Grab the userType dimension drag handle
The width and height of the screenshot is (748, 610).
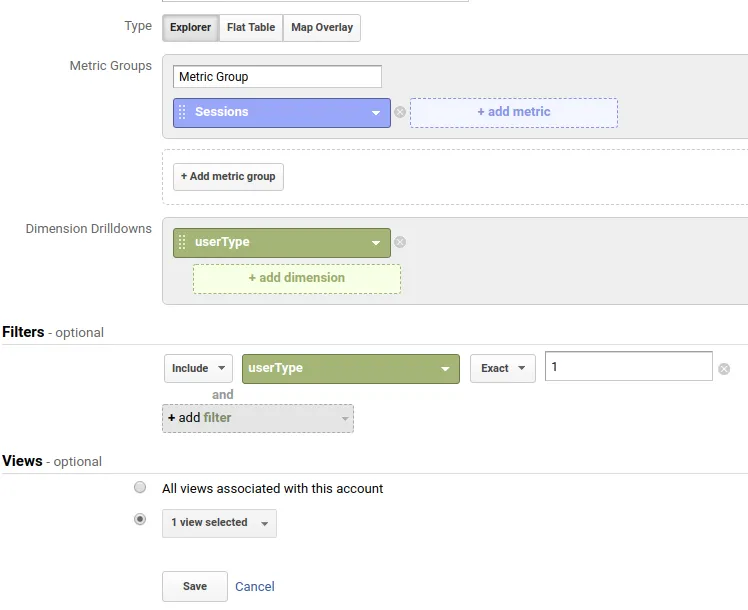182,242
